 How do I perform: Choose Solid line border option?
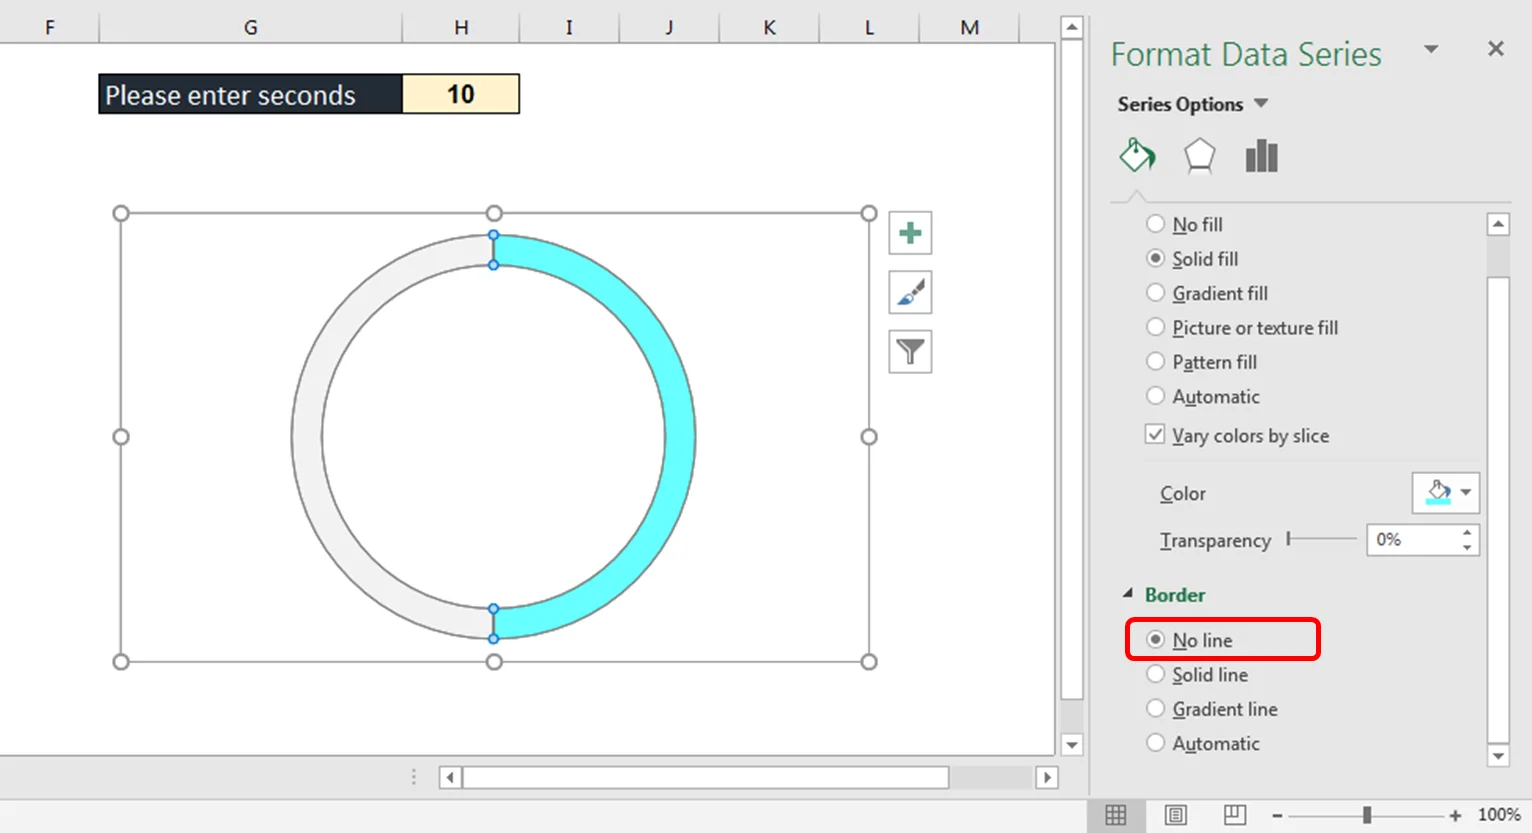coord(1156,675)
